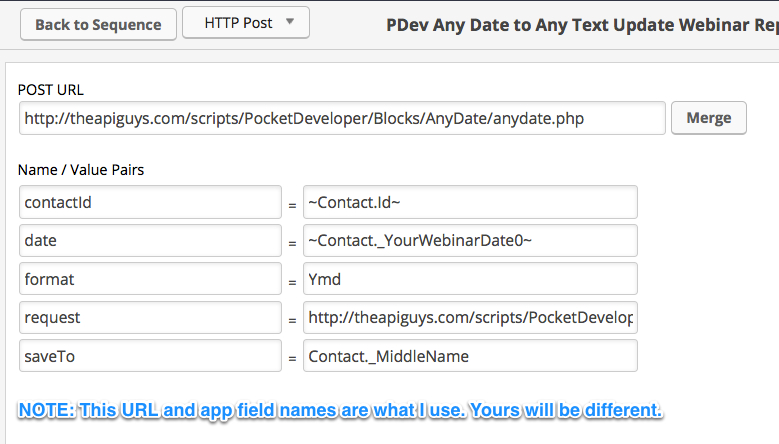Click the blue NOTE text
This screenshot has height=444, width=779.
click(x=341, y=410)
